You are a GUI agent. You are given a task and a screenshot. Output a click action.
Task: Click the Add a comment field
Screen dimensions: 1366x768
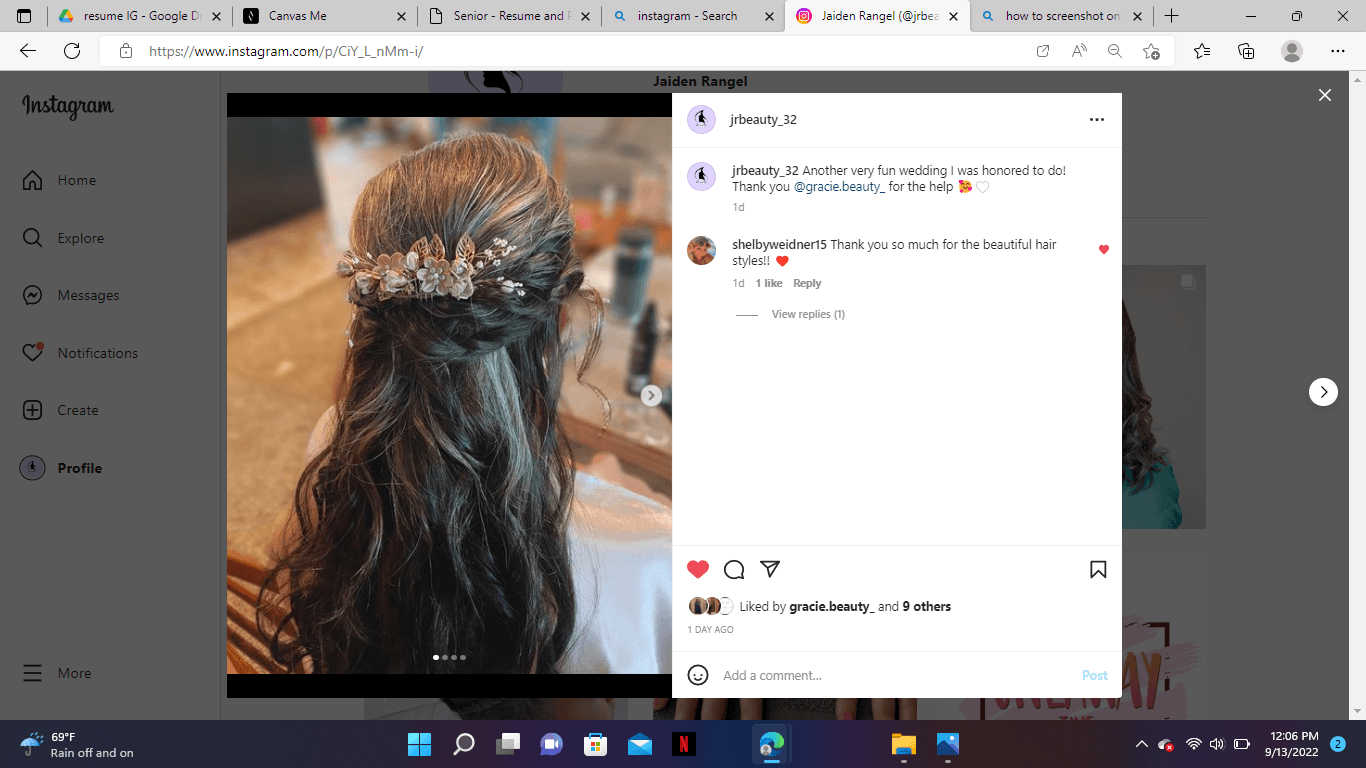pos(895,675)
